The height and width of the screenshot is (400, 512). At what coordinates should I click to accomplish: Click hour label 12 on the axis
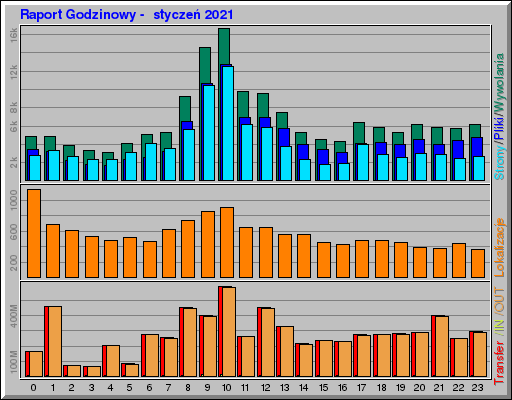(x=265, y=388)
